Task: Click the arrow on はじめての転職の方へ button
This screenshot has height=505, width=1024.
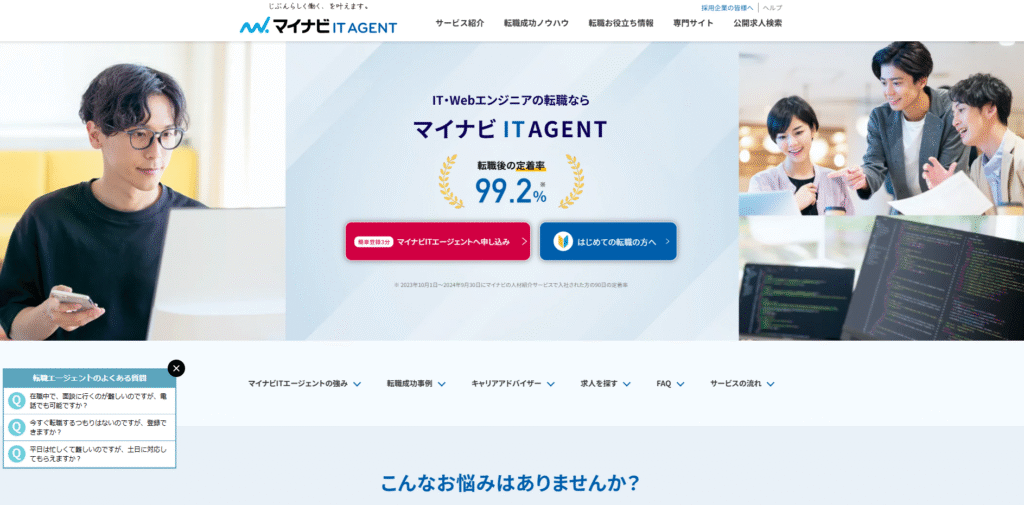Action: pos(667,241)
